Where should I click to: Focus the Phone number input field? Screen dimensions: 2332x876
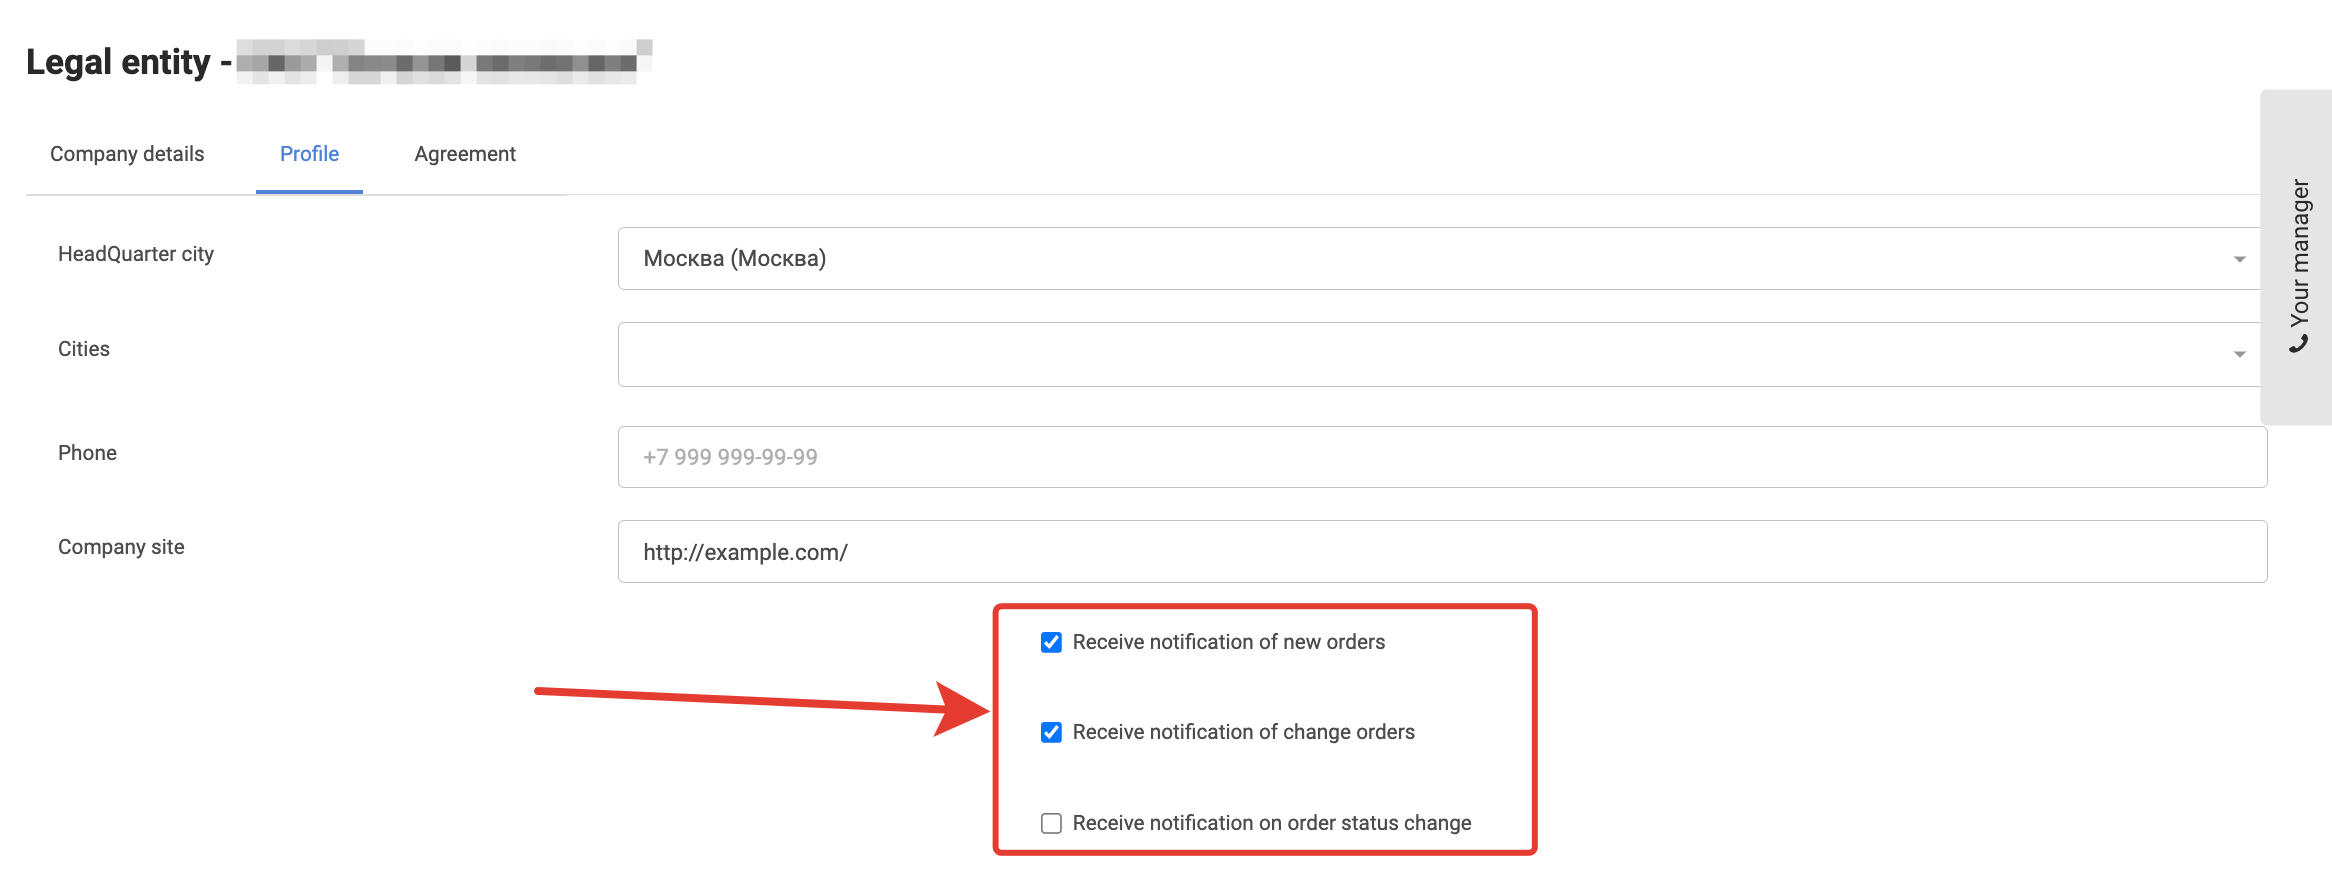click(x=1442, y=457)
